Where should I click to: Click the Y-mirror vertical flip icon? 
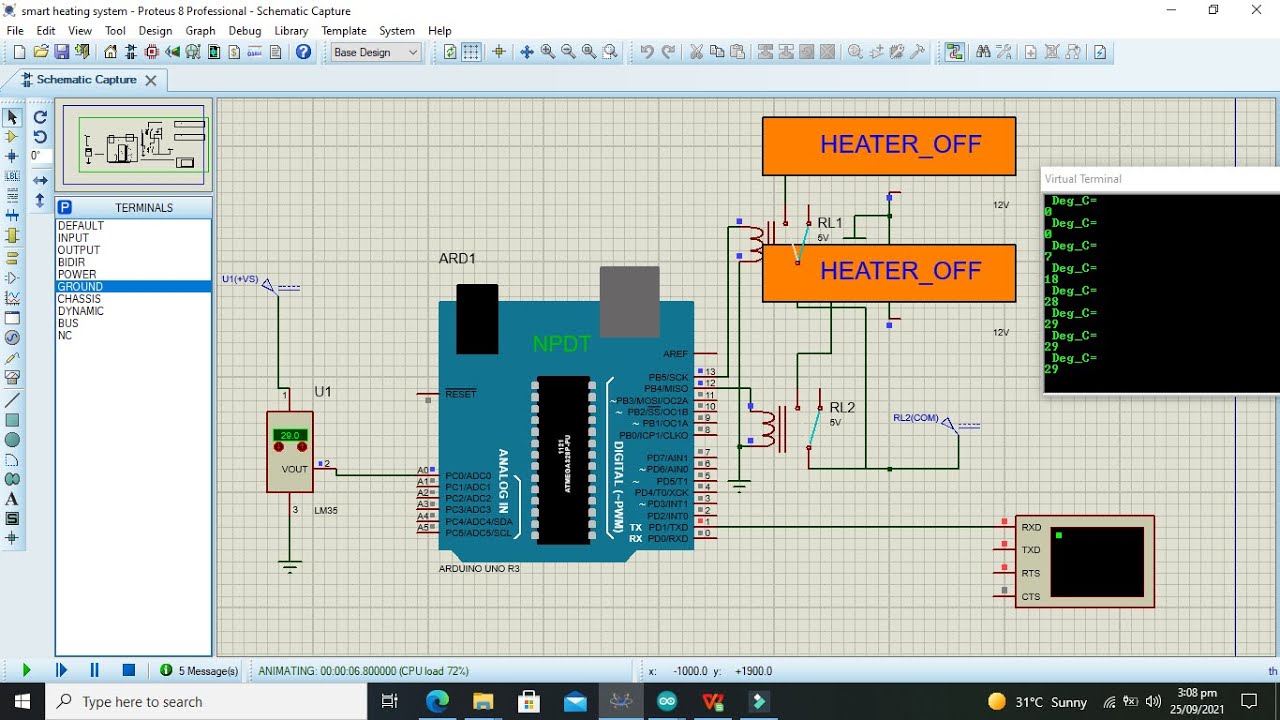pos(40,200)
